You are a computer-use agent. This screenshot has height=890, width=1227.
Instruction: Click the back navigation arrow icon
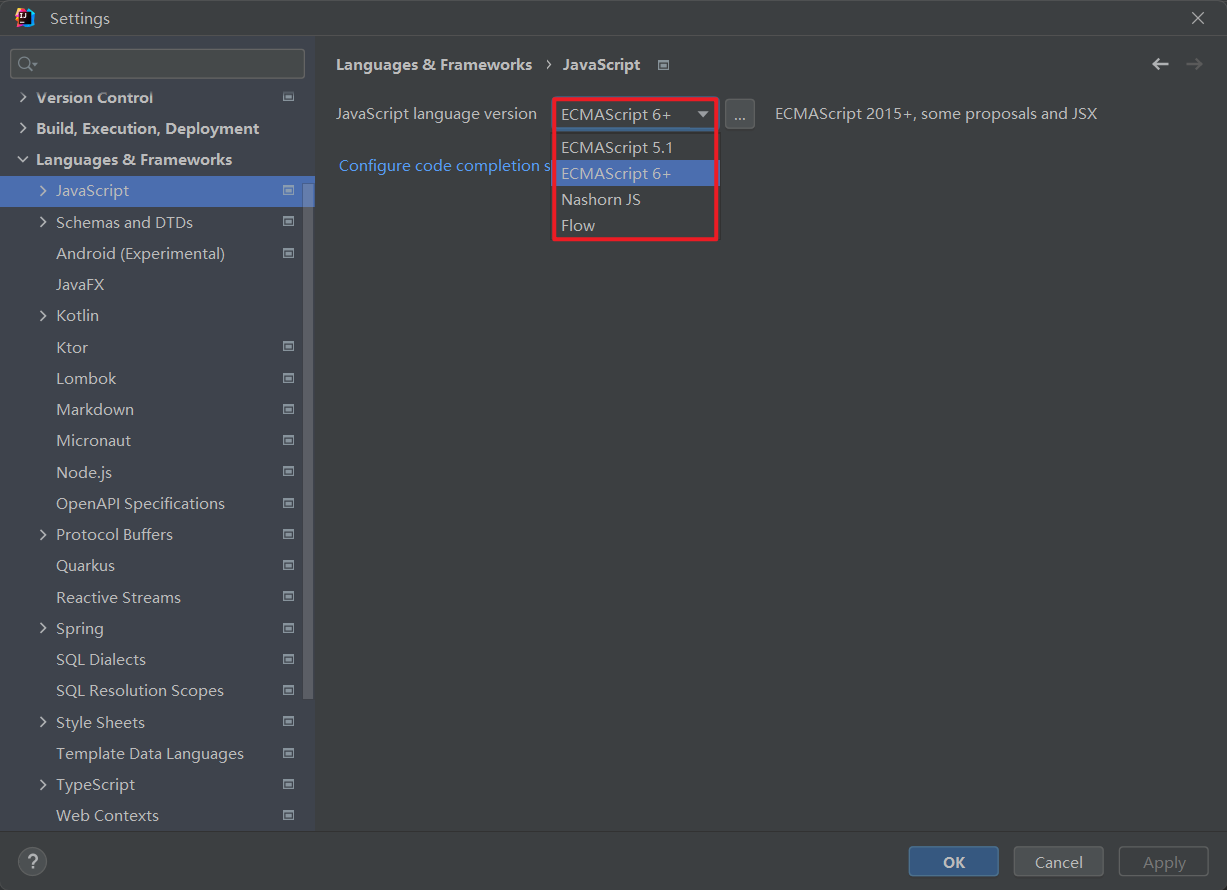(x=1160, y=64)
